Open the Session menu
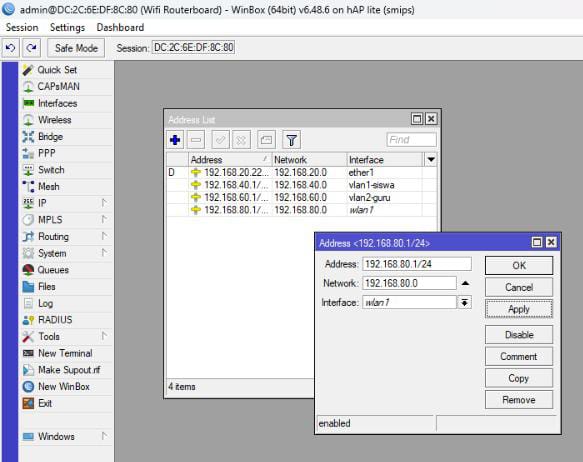The width and height of the screenshot is (583, 462). (22, 28)
